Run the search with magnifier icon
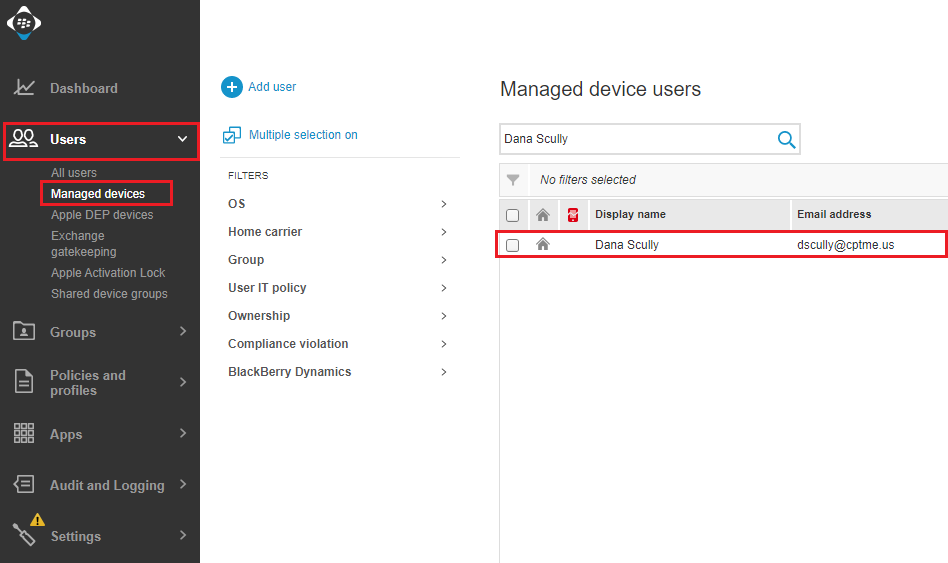 (786, 139)
